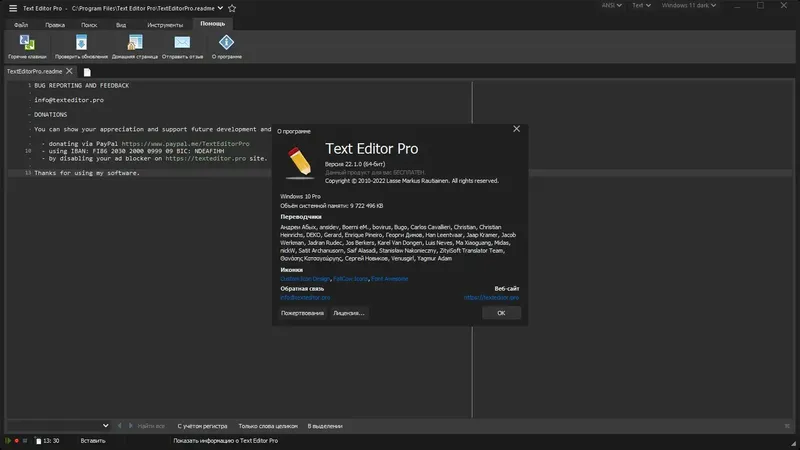Image resolution: width=800 pixels, height=450 pixels.
Task: Close the search bar with its X icon
Action: point(787,426)
